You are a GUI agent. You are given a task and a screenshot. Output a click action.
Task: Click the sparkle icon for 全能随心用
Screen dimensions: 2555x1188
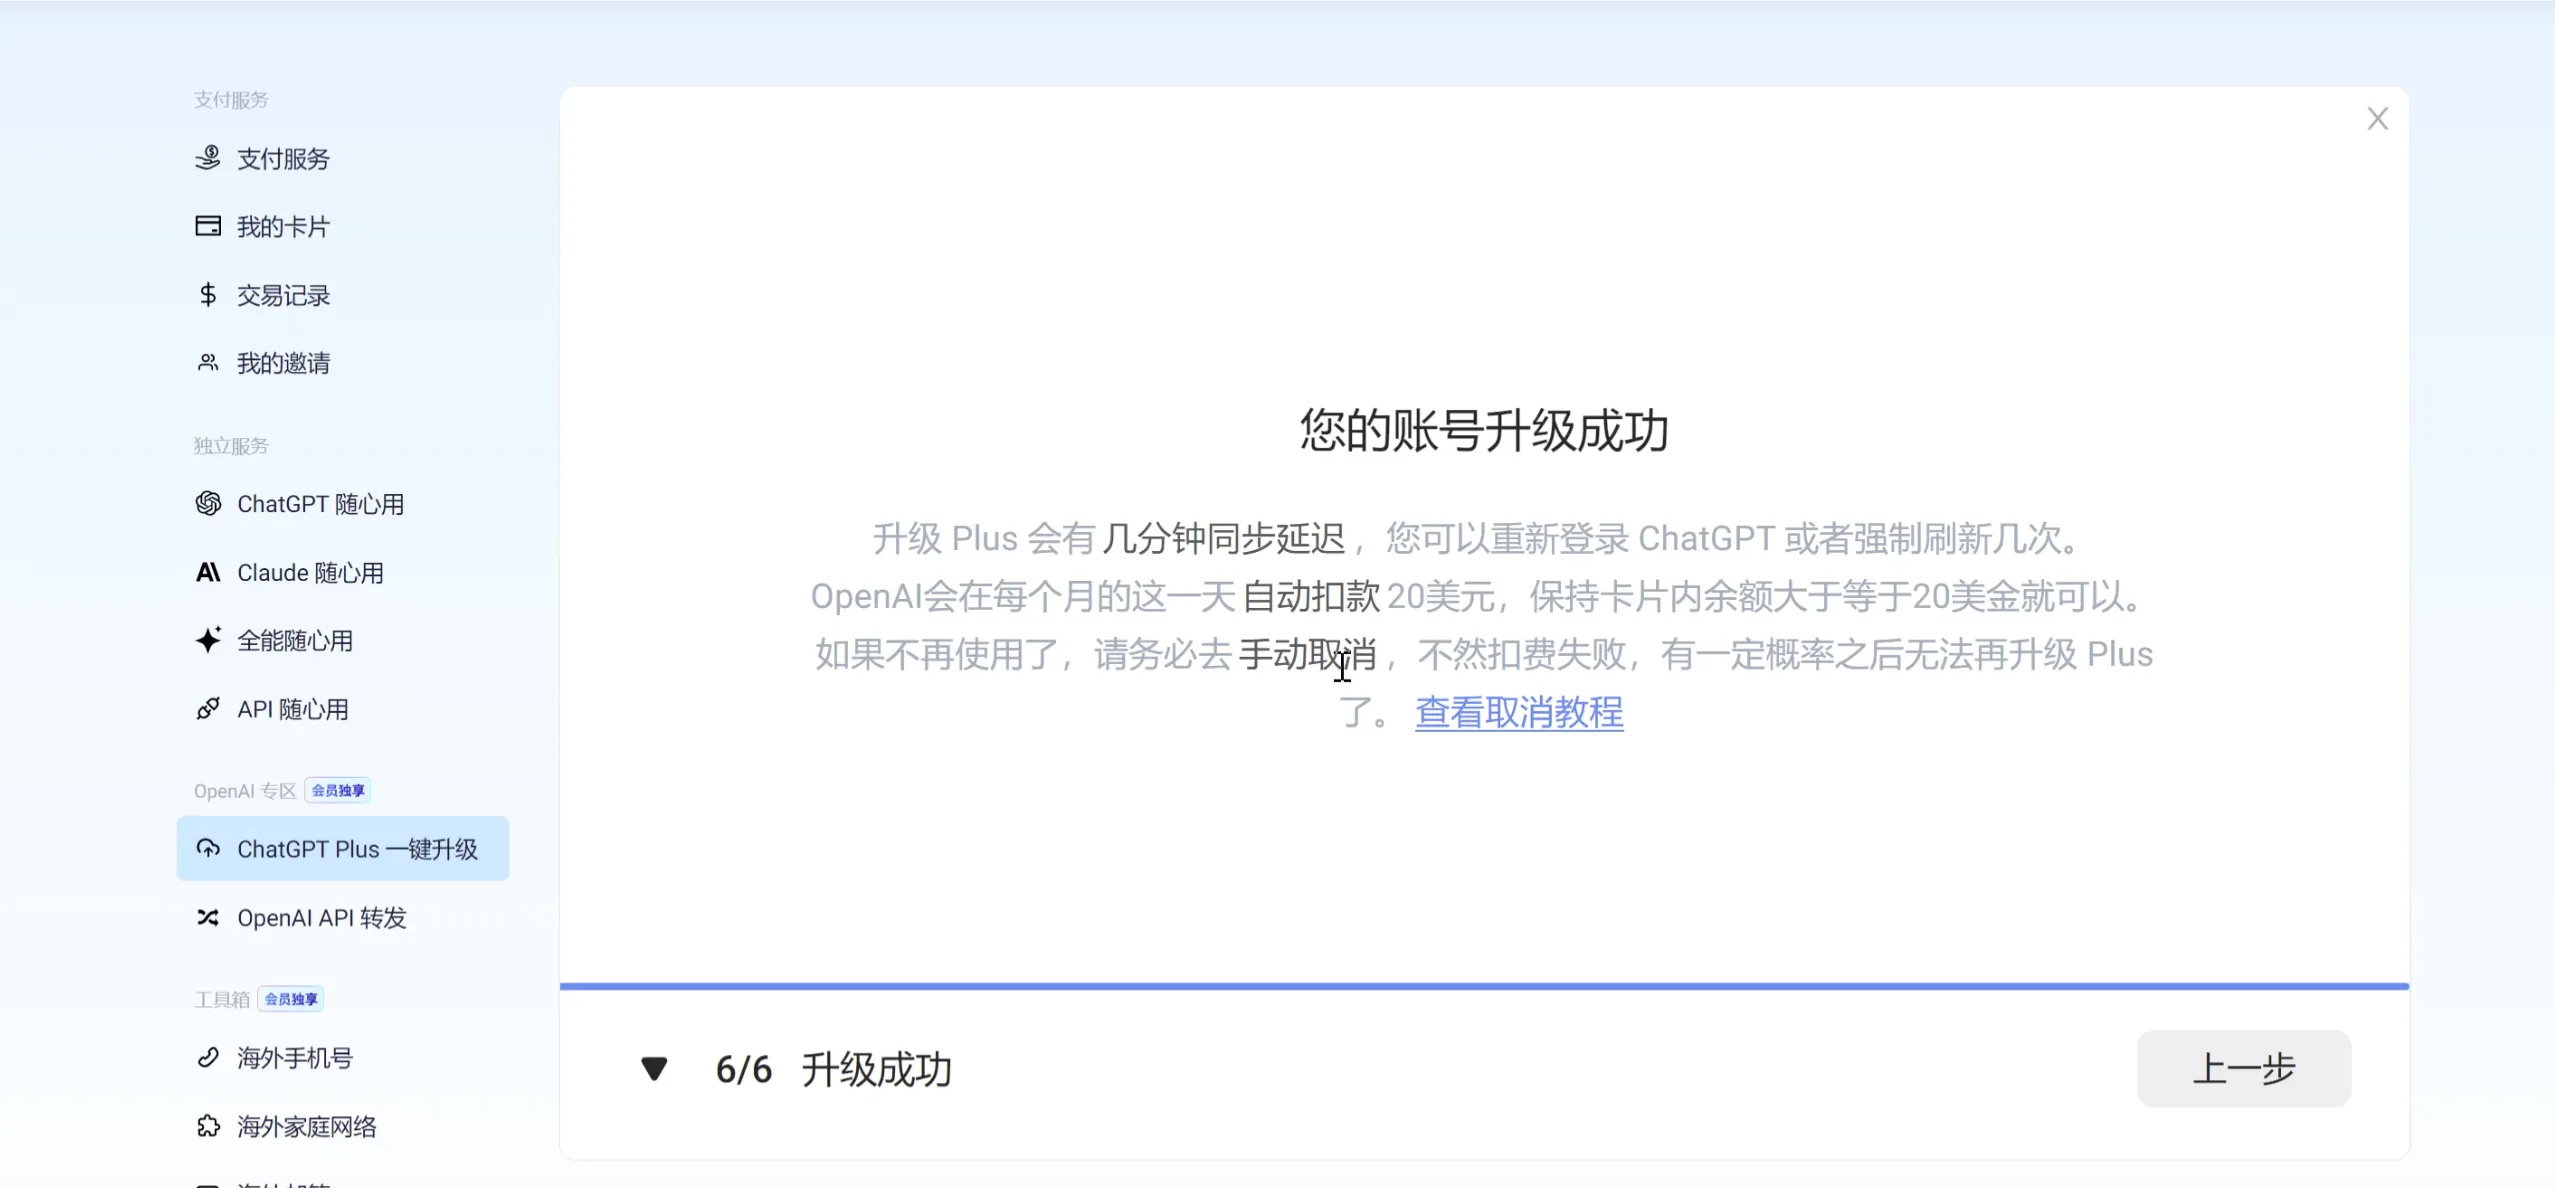point(207,640)
